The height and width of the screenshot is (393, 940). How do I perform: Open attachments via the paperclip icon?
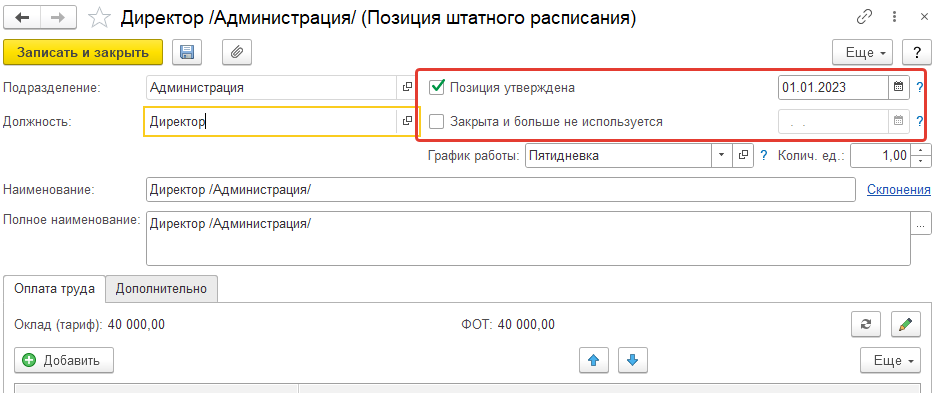(237, 52)
